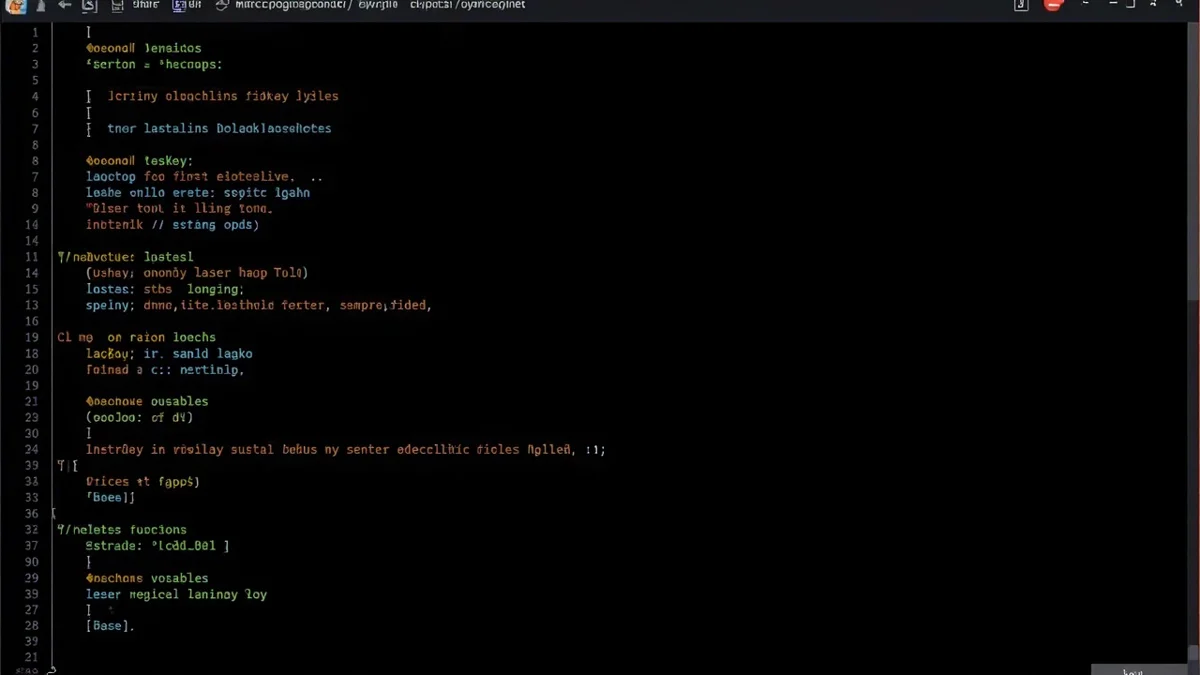Viewport: 1200px width, 675px height.
Task: Click text 'lostas: stbs longing;'
Action: (x=165, y=289)
